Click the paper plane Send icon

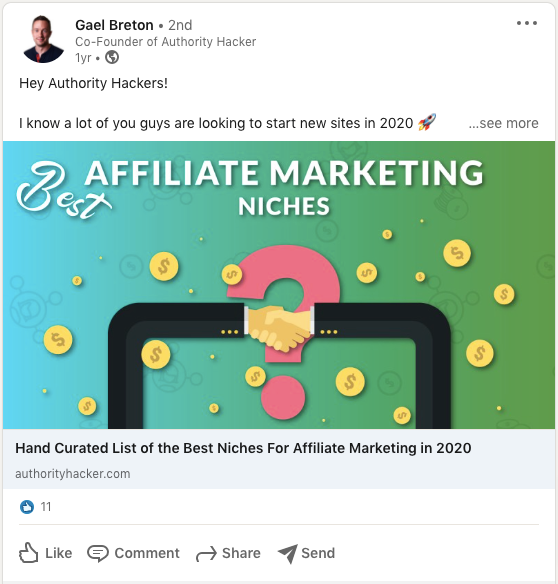[288, 553]
